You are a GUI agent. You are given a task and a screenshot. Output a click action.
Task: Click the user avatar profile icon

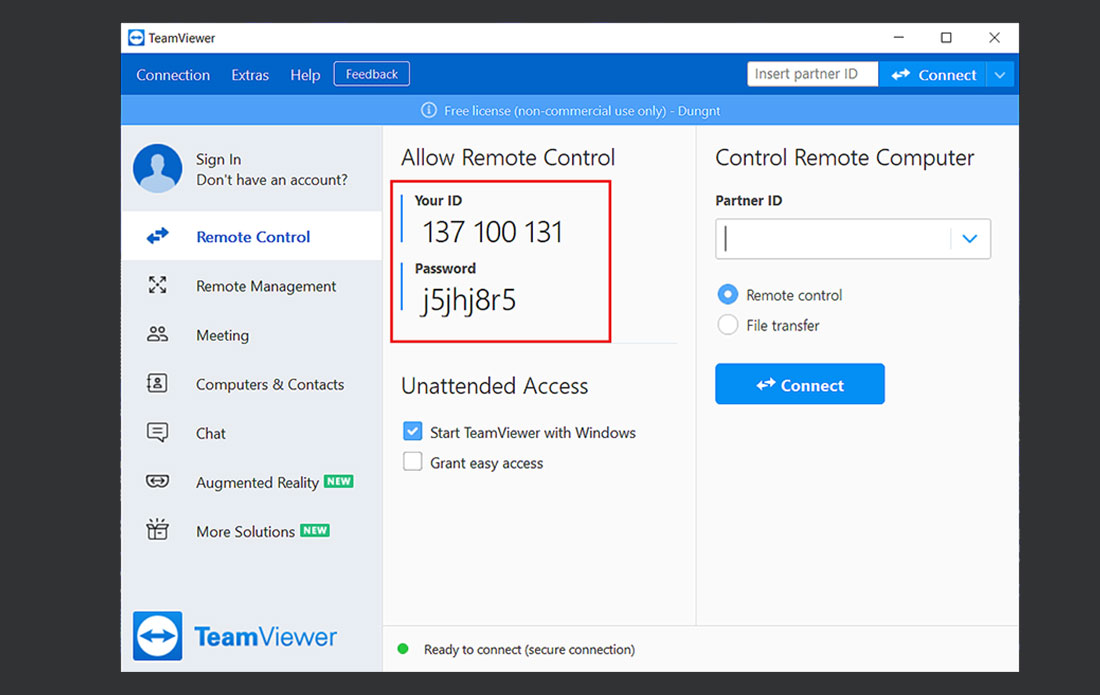(x=157, y=168)
